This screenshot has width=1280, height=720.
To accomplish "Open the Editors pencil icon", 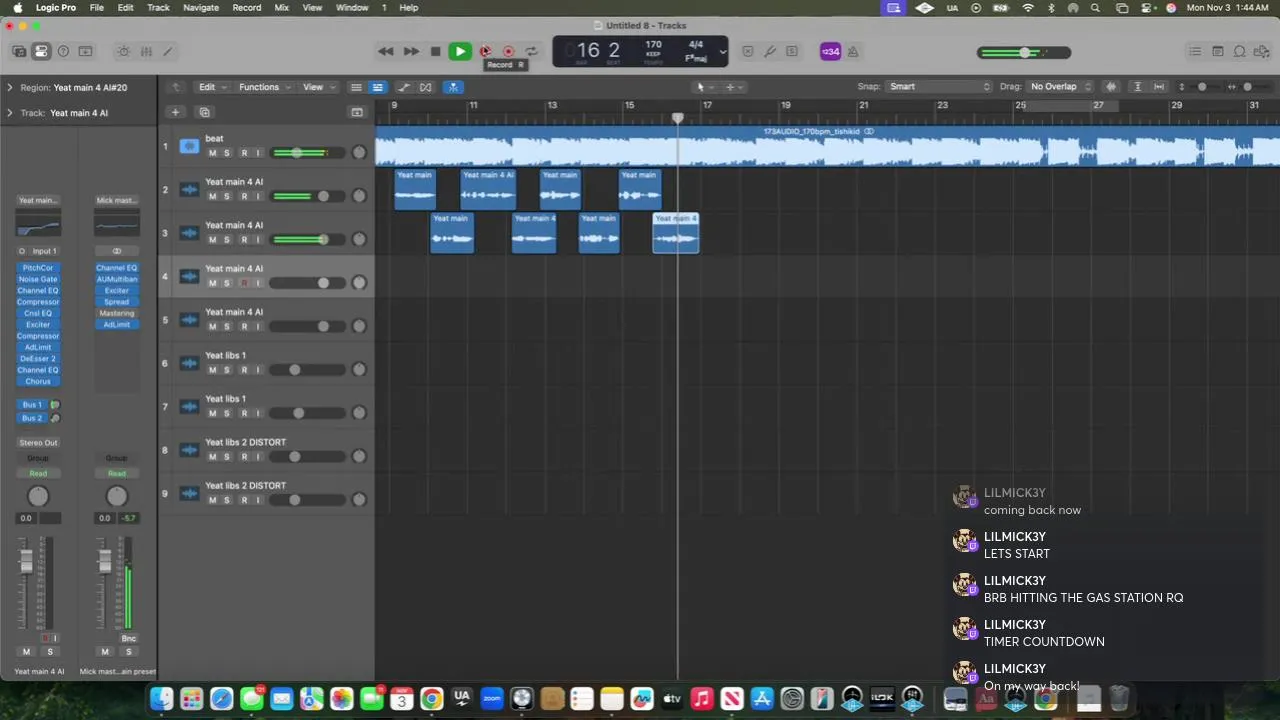I will click(x=168, y=51).
